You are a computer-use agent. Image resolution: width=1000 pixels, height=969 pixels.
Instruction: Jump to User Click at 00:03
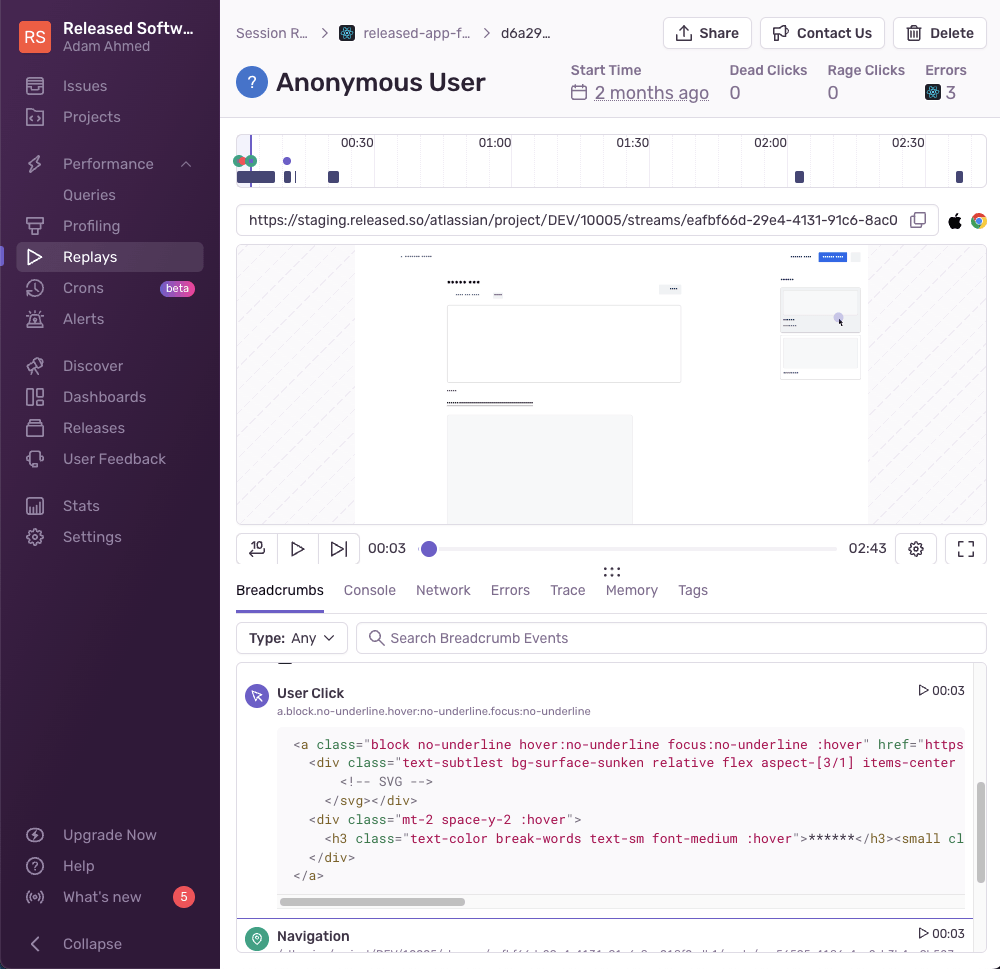pyautogui.click(x=941, y=691)
